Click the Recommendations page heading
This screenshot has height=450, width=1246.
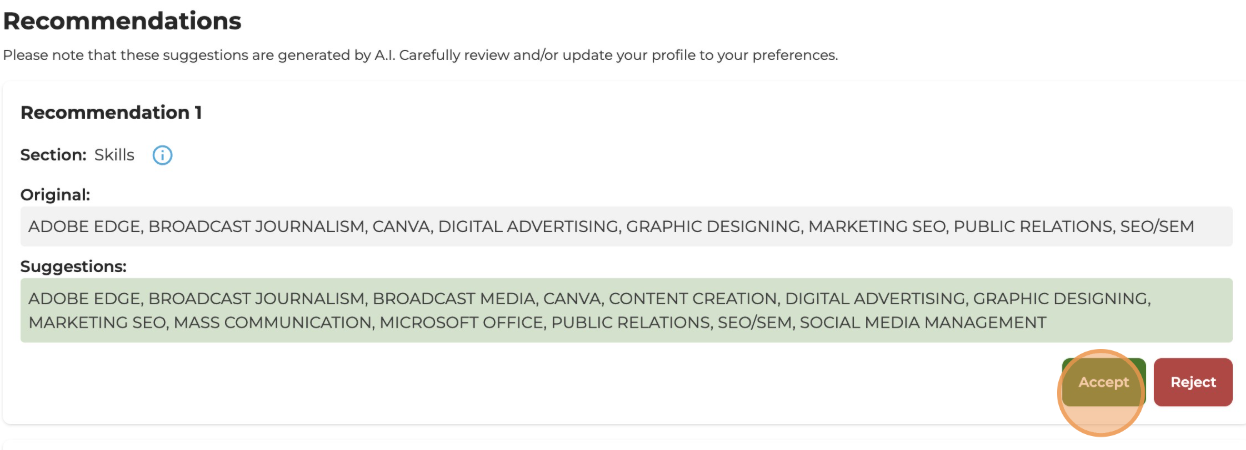[122, 20]
